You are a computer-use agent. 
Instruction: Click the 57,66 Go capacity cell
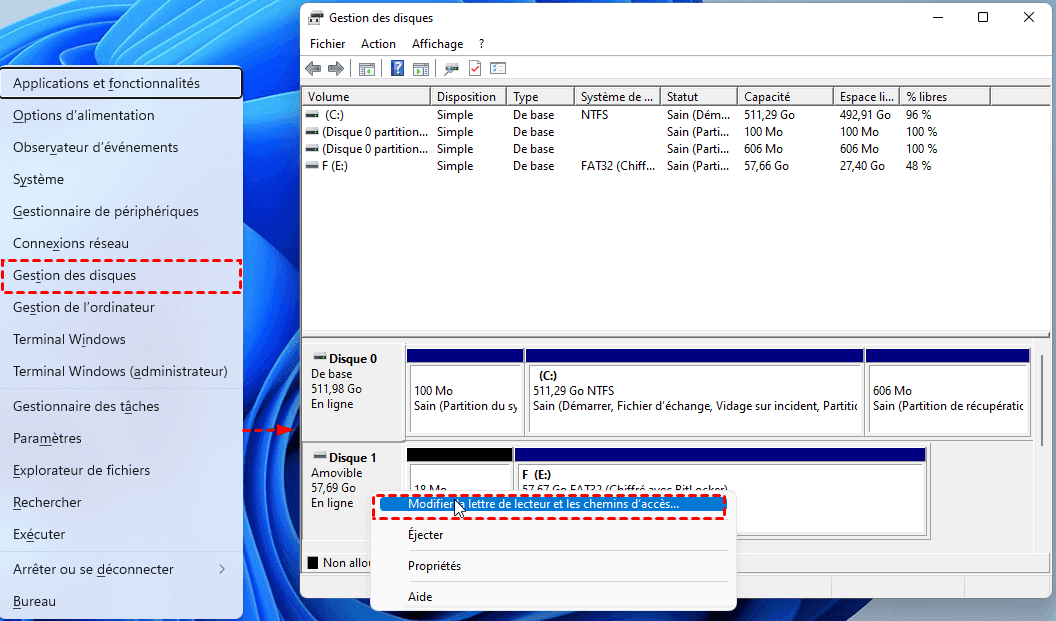[x=766, y=166]
